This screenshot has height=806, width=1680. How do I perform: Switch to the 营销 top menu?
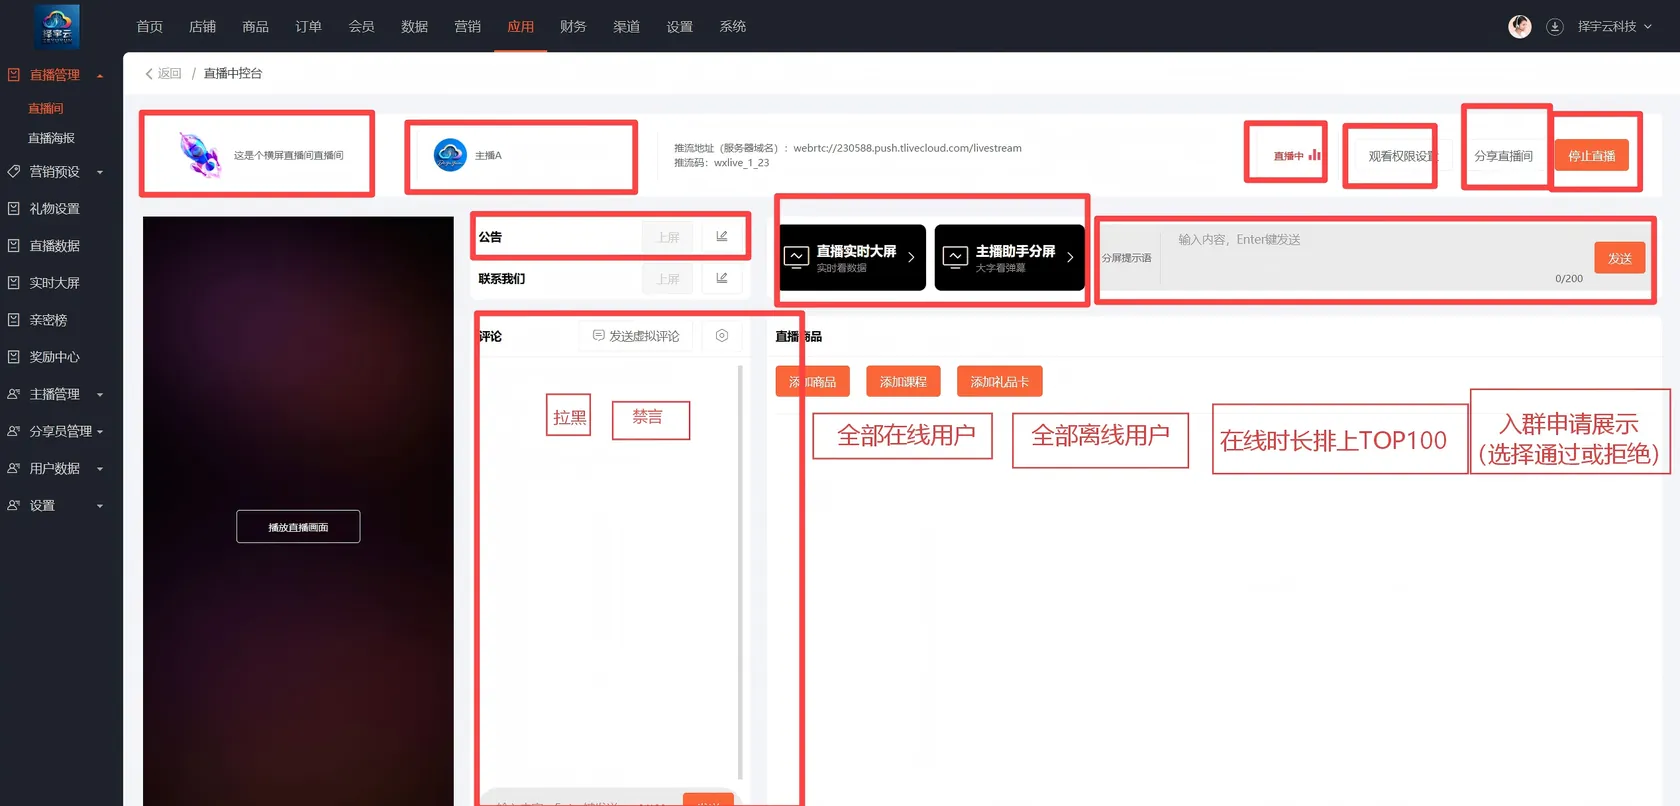468,27
